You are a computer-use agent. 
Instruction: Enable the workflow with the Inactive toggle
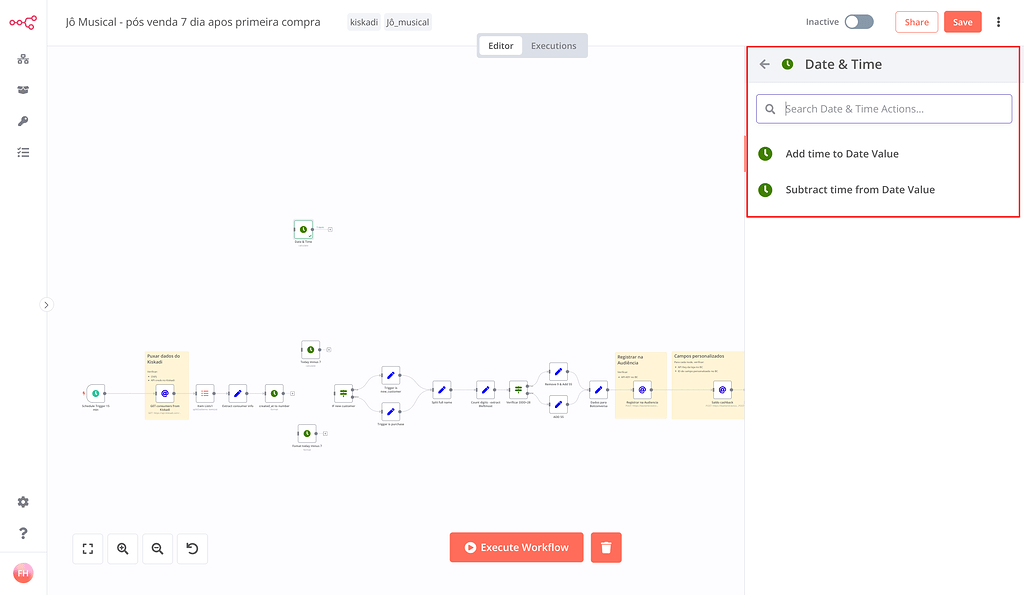(858, 20)
